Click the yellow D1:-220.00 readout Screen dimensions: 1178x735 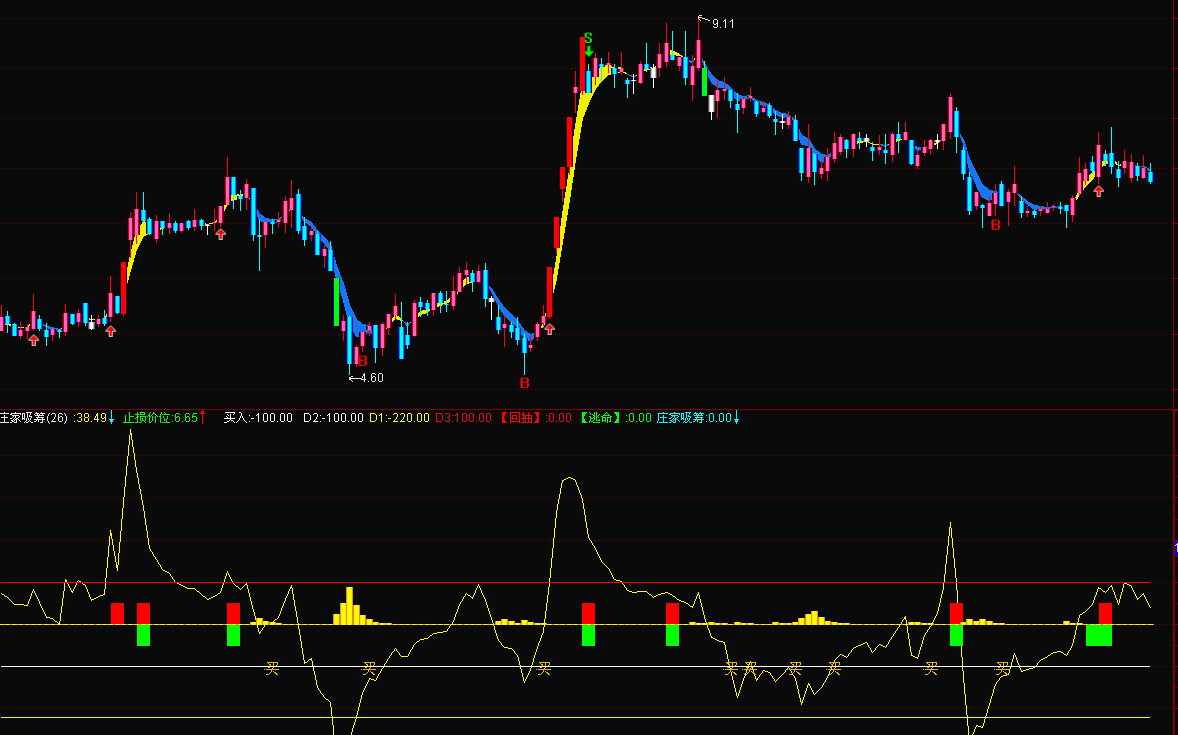399,418
